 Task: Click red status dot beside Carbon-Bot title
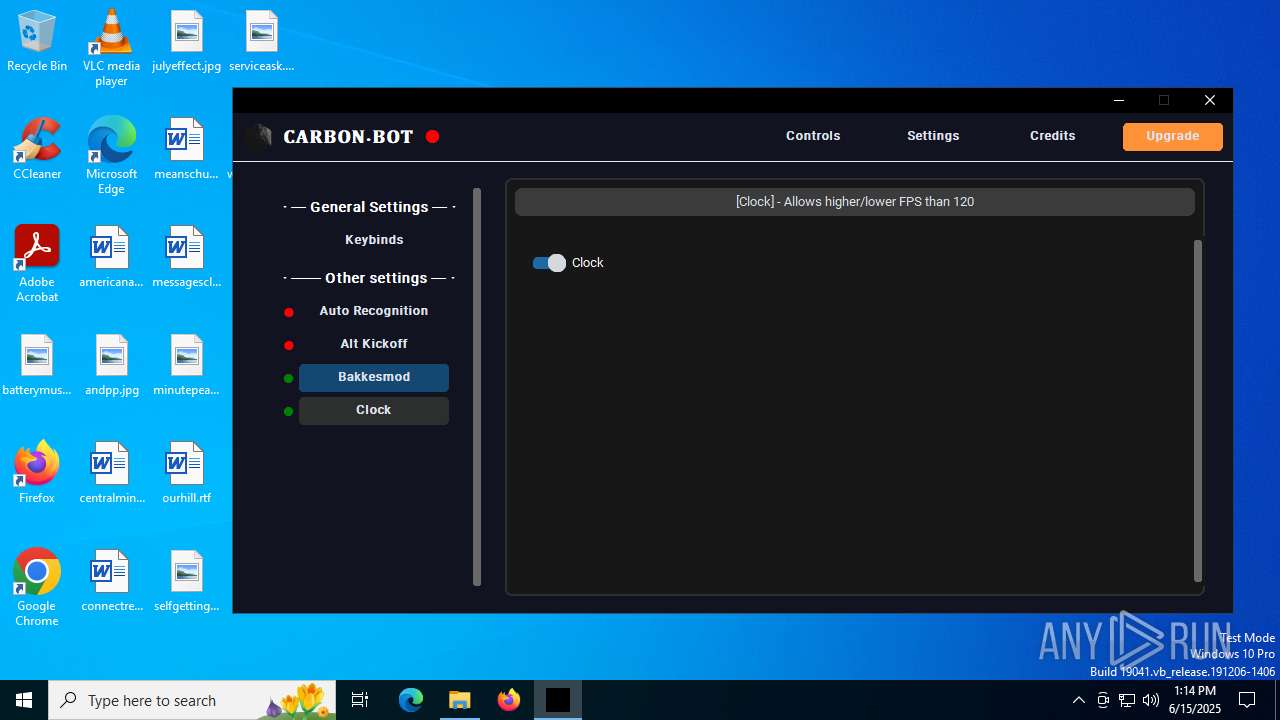coord(432,137)
